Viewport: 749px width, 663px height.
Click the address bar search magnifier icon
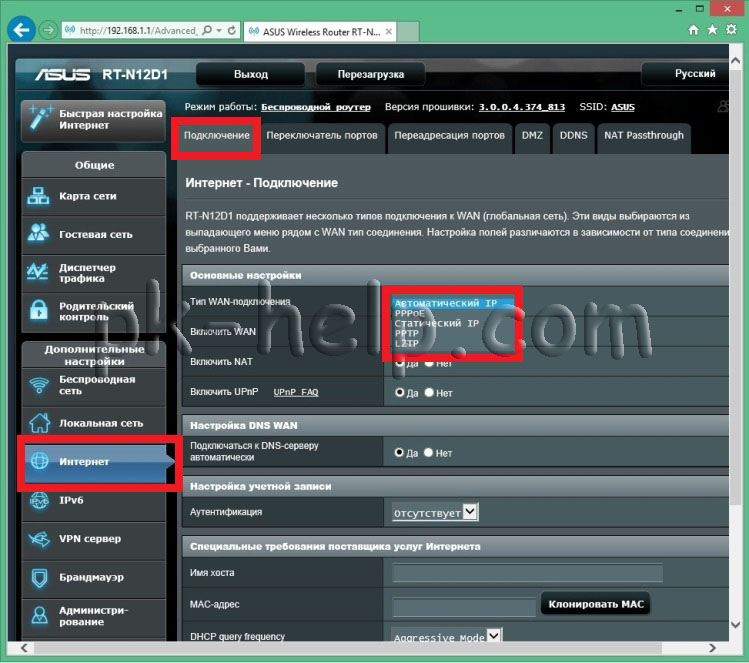pyautogui.click(x=207, y=31)
